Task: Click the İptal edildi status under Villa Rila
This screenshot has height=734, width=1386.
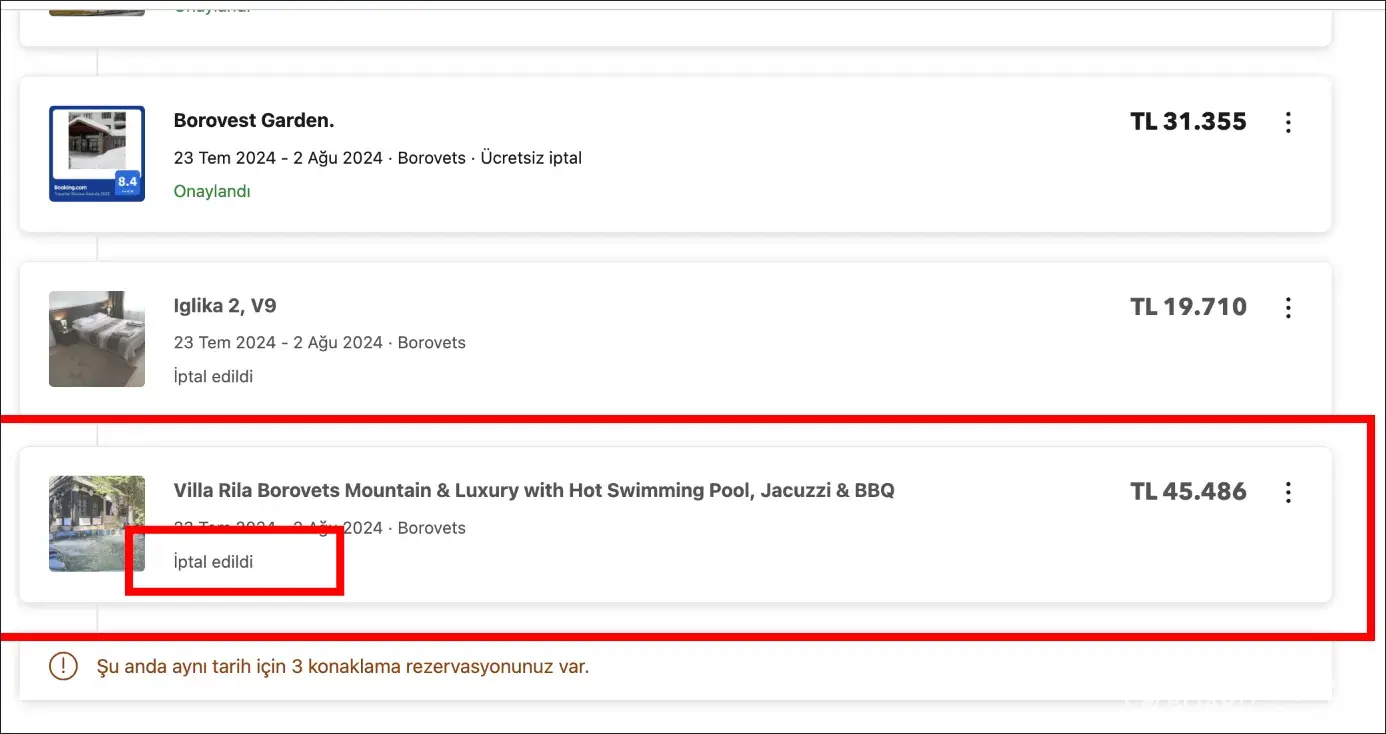Action: [213, 562]
